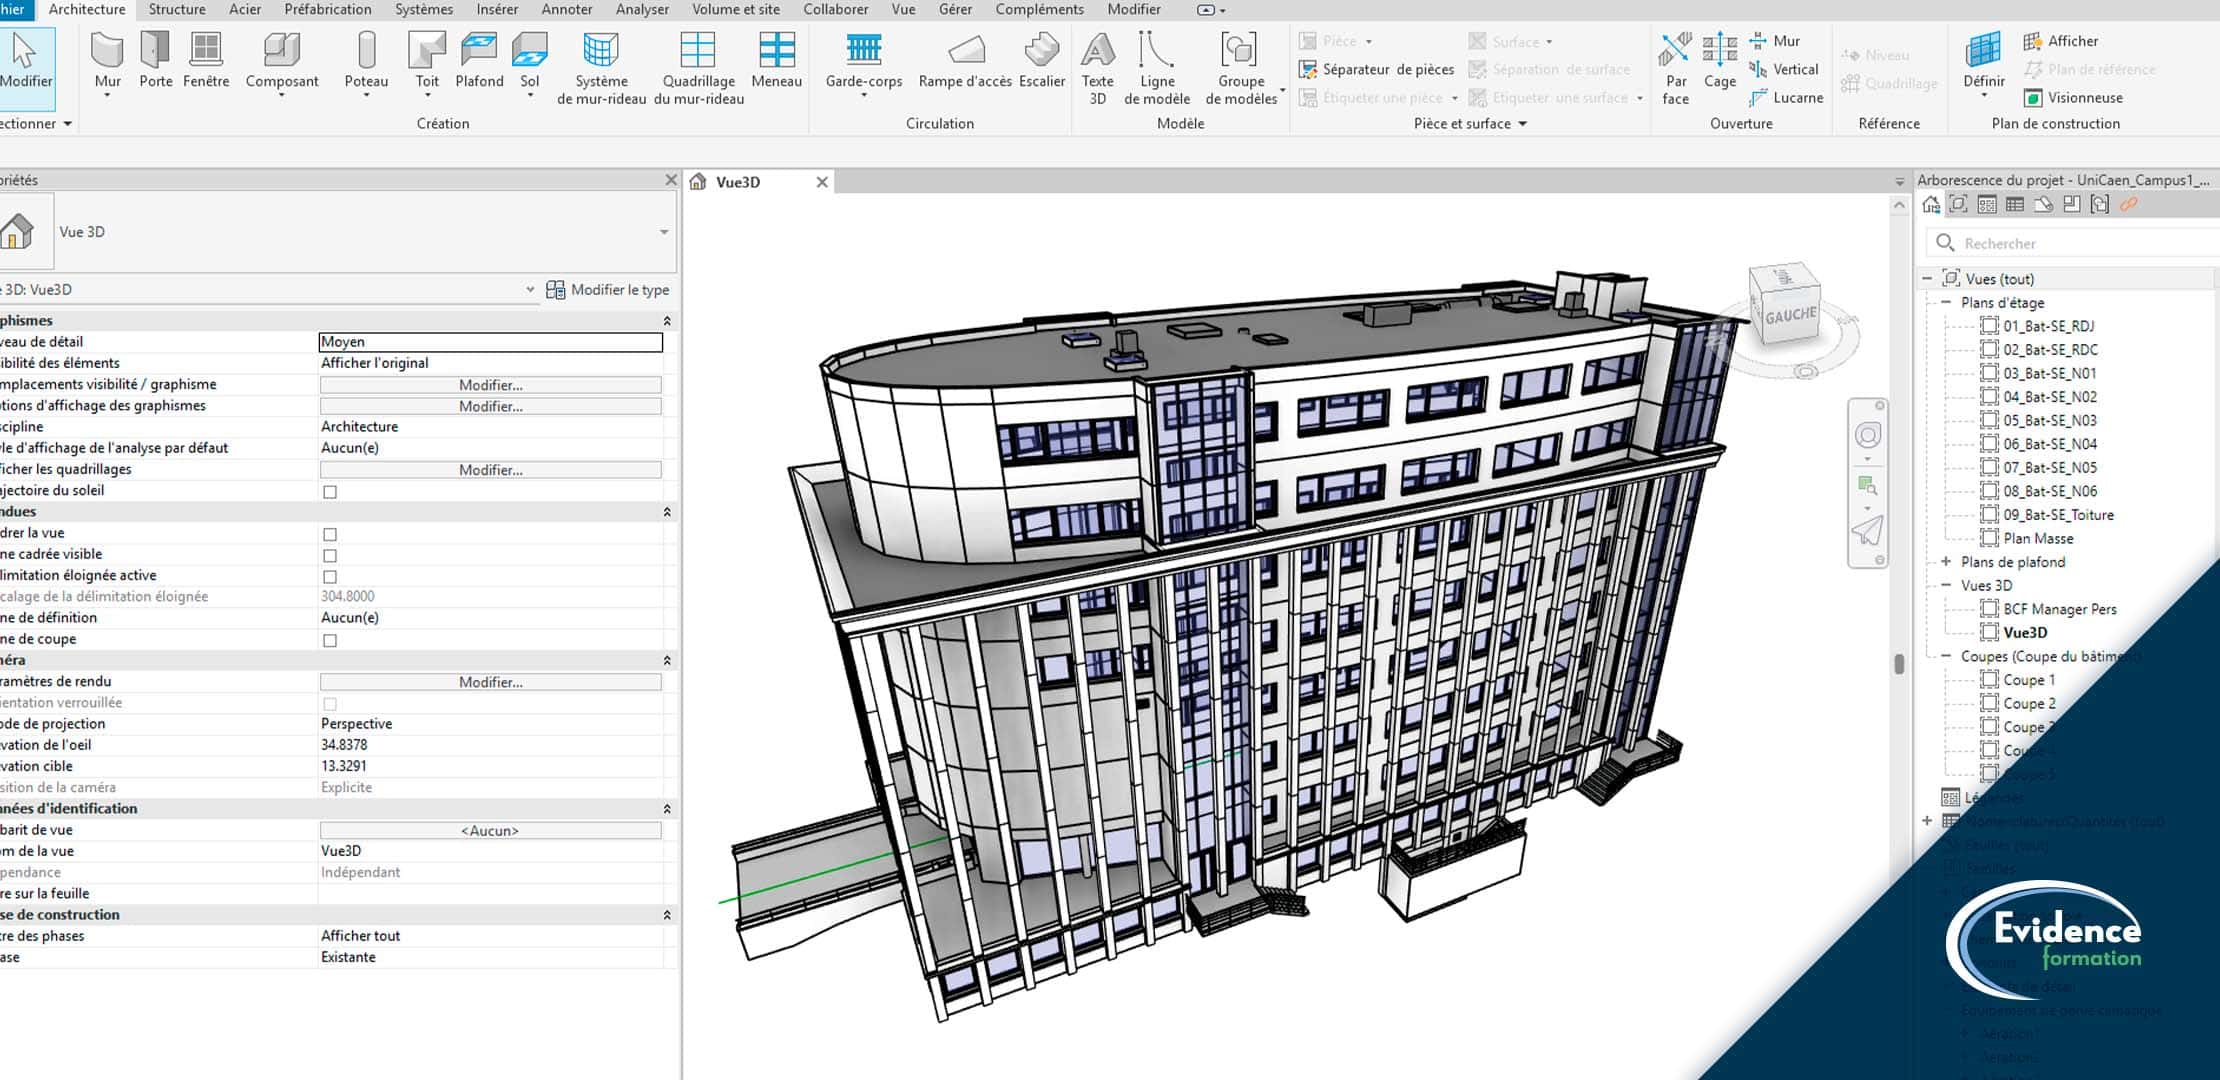The image size is (2220, 1080).
Task: Expand the Plans de plafond branch
Action: 1948,561
